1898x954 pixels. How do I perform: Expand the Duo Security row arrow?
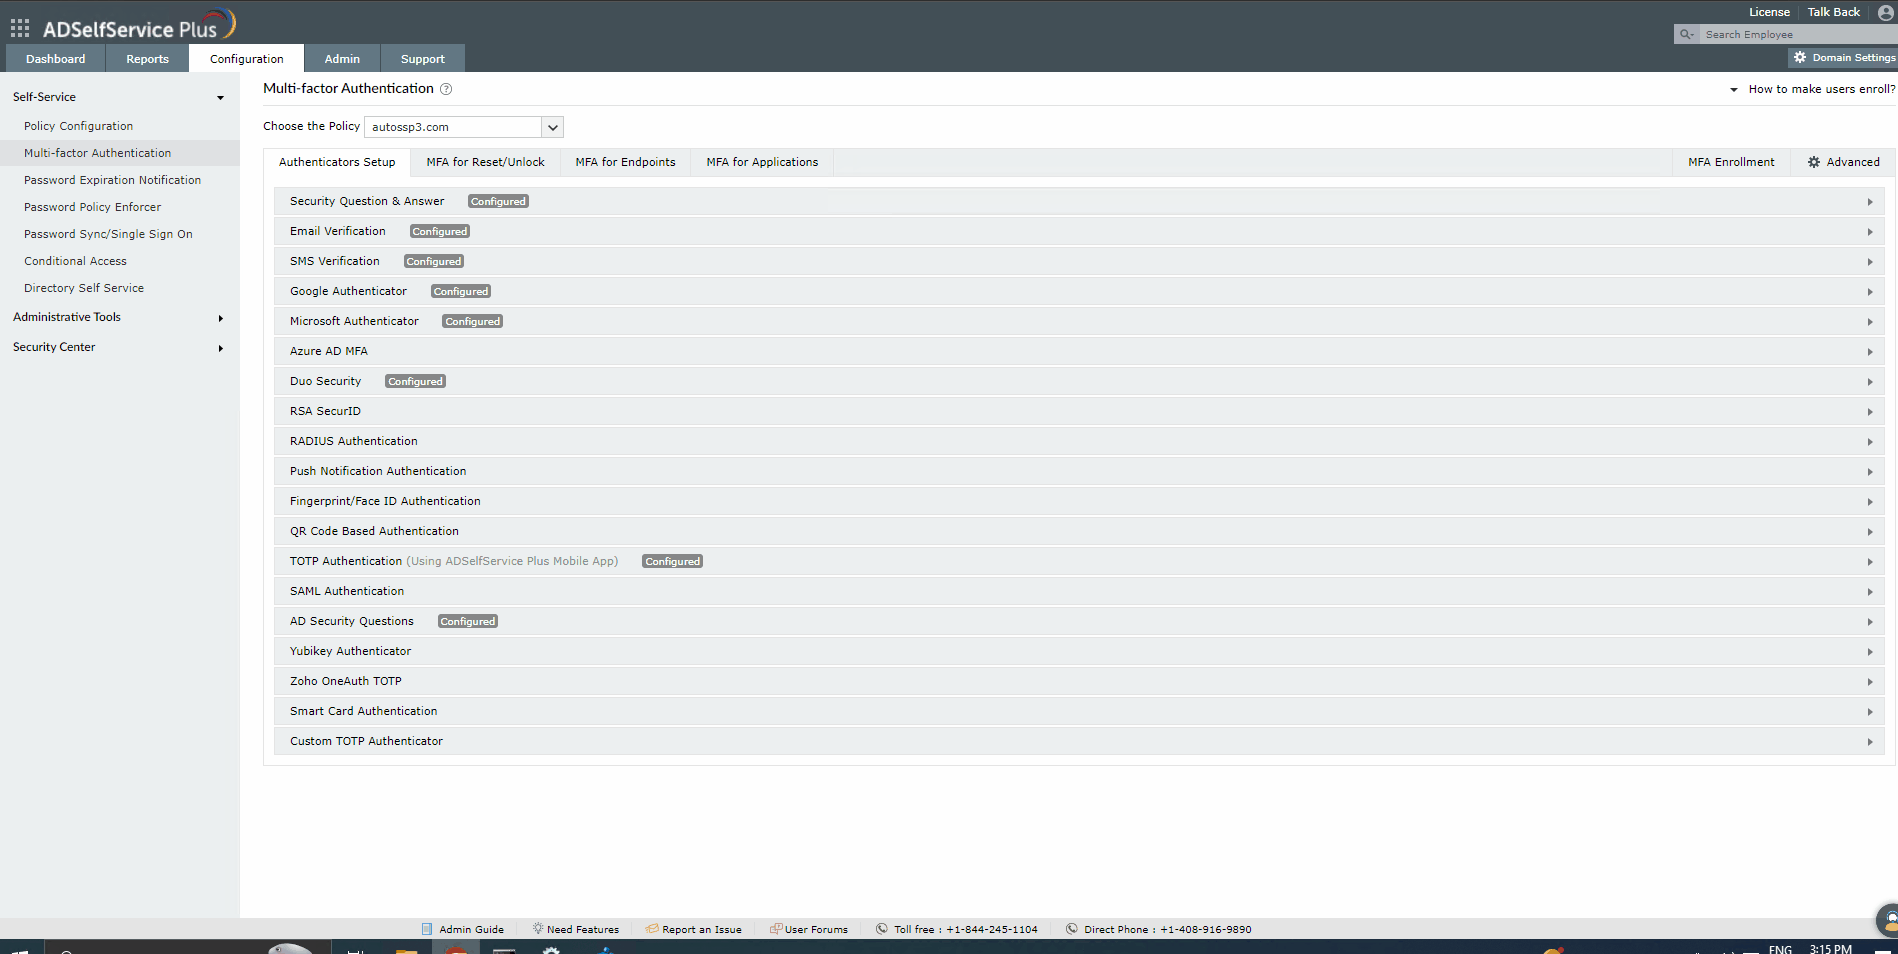coord(1869,382)
